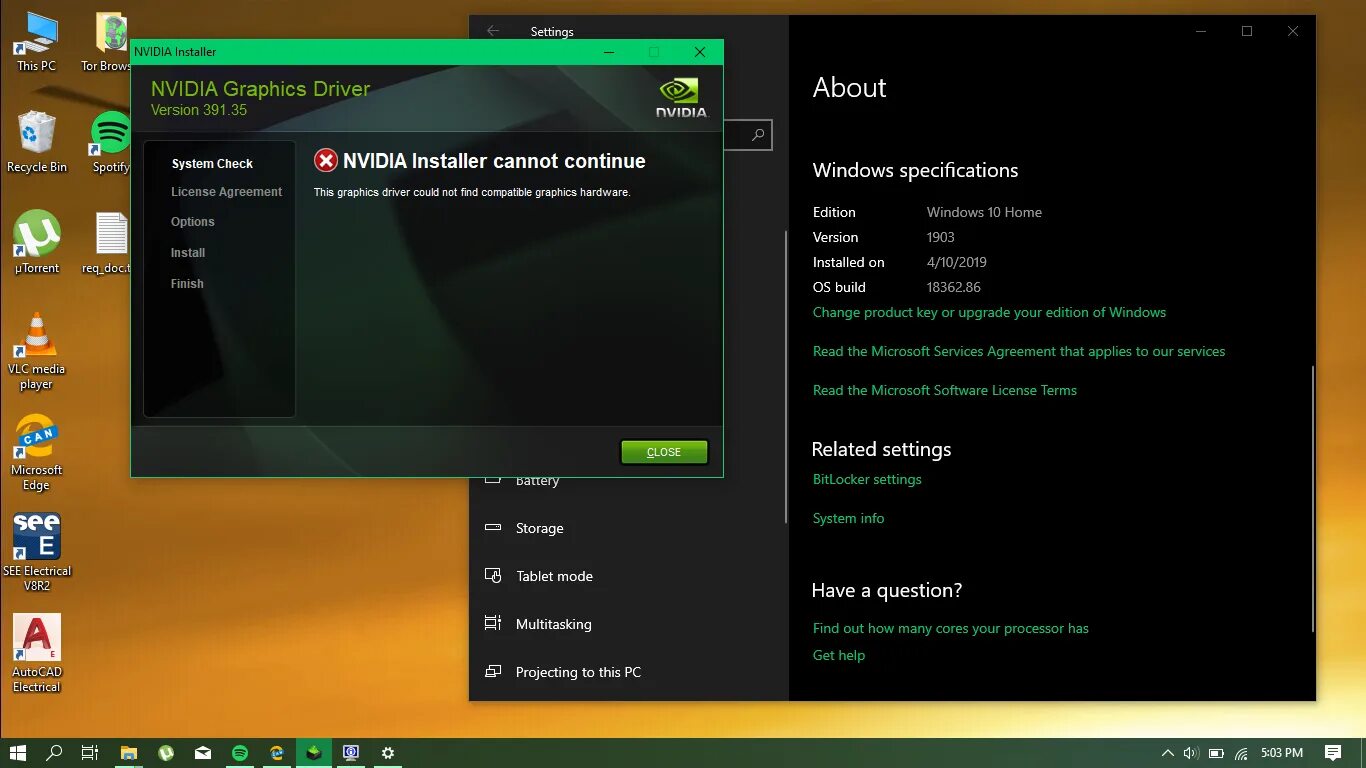
Task: Open volume control in system tray
Action: click(1191, 753)
